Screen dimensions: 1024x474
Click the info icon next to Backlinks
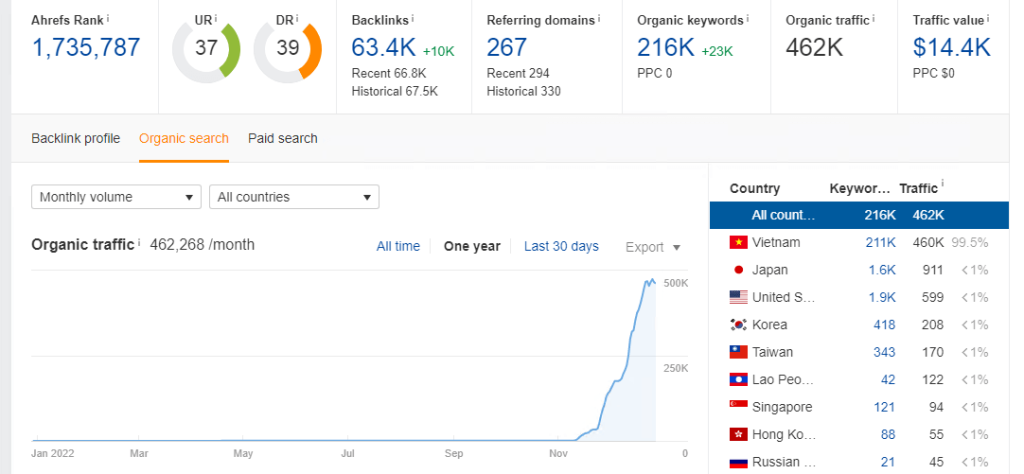tap(413, 18)
